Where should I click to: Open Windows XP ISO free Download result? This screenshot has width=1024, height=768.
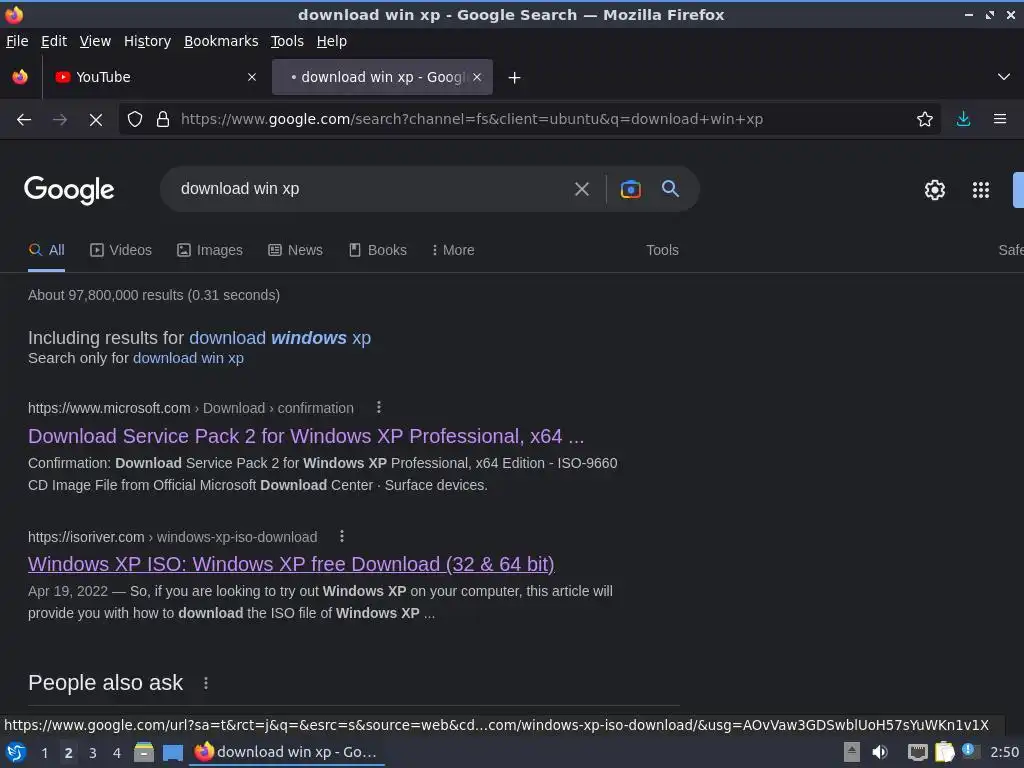tap(291, 564)
